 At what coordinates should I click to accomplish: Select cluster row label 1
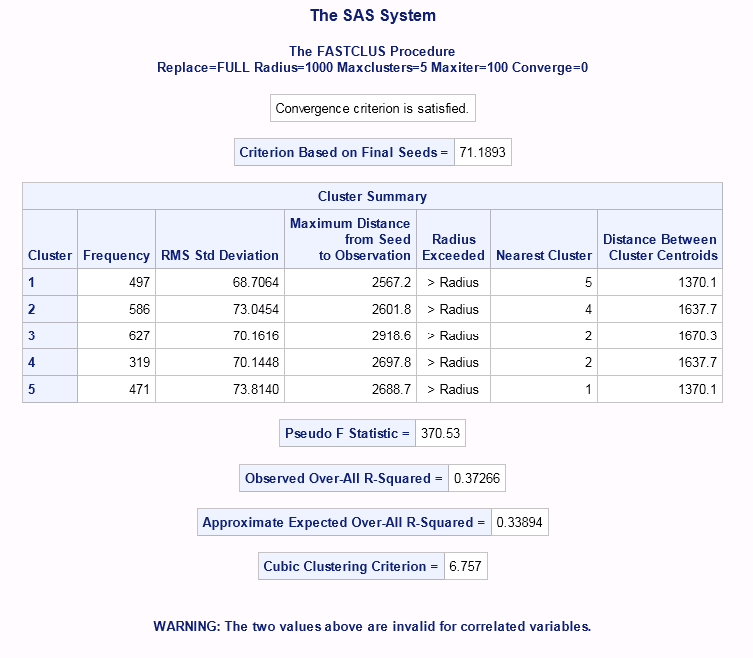click(x=50, y=282)
